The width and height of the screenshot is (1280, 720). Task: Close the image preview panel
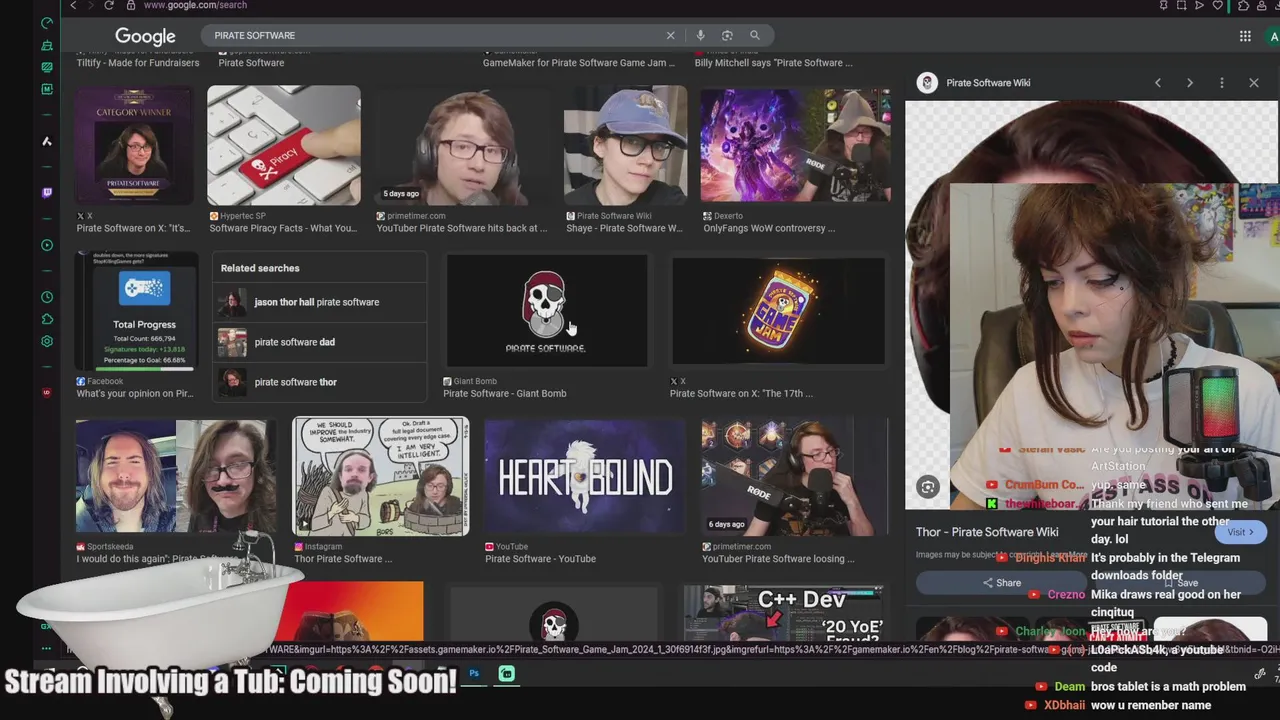1254,83
